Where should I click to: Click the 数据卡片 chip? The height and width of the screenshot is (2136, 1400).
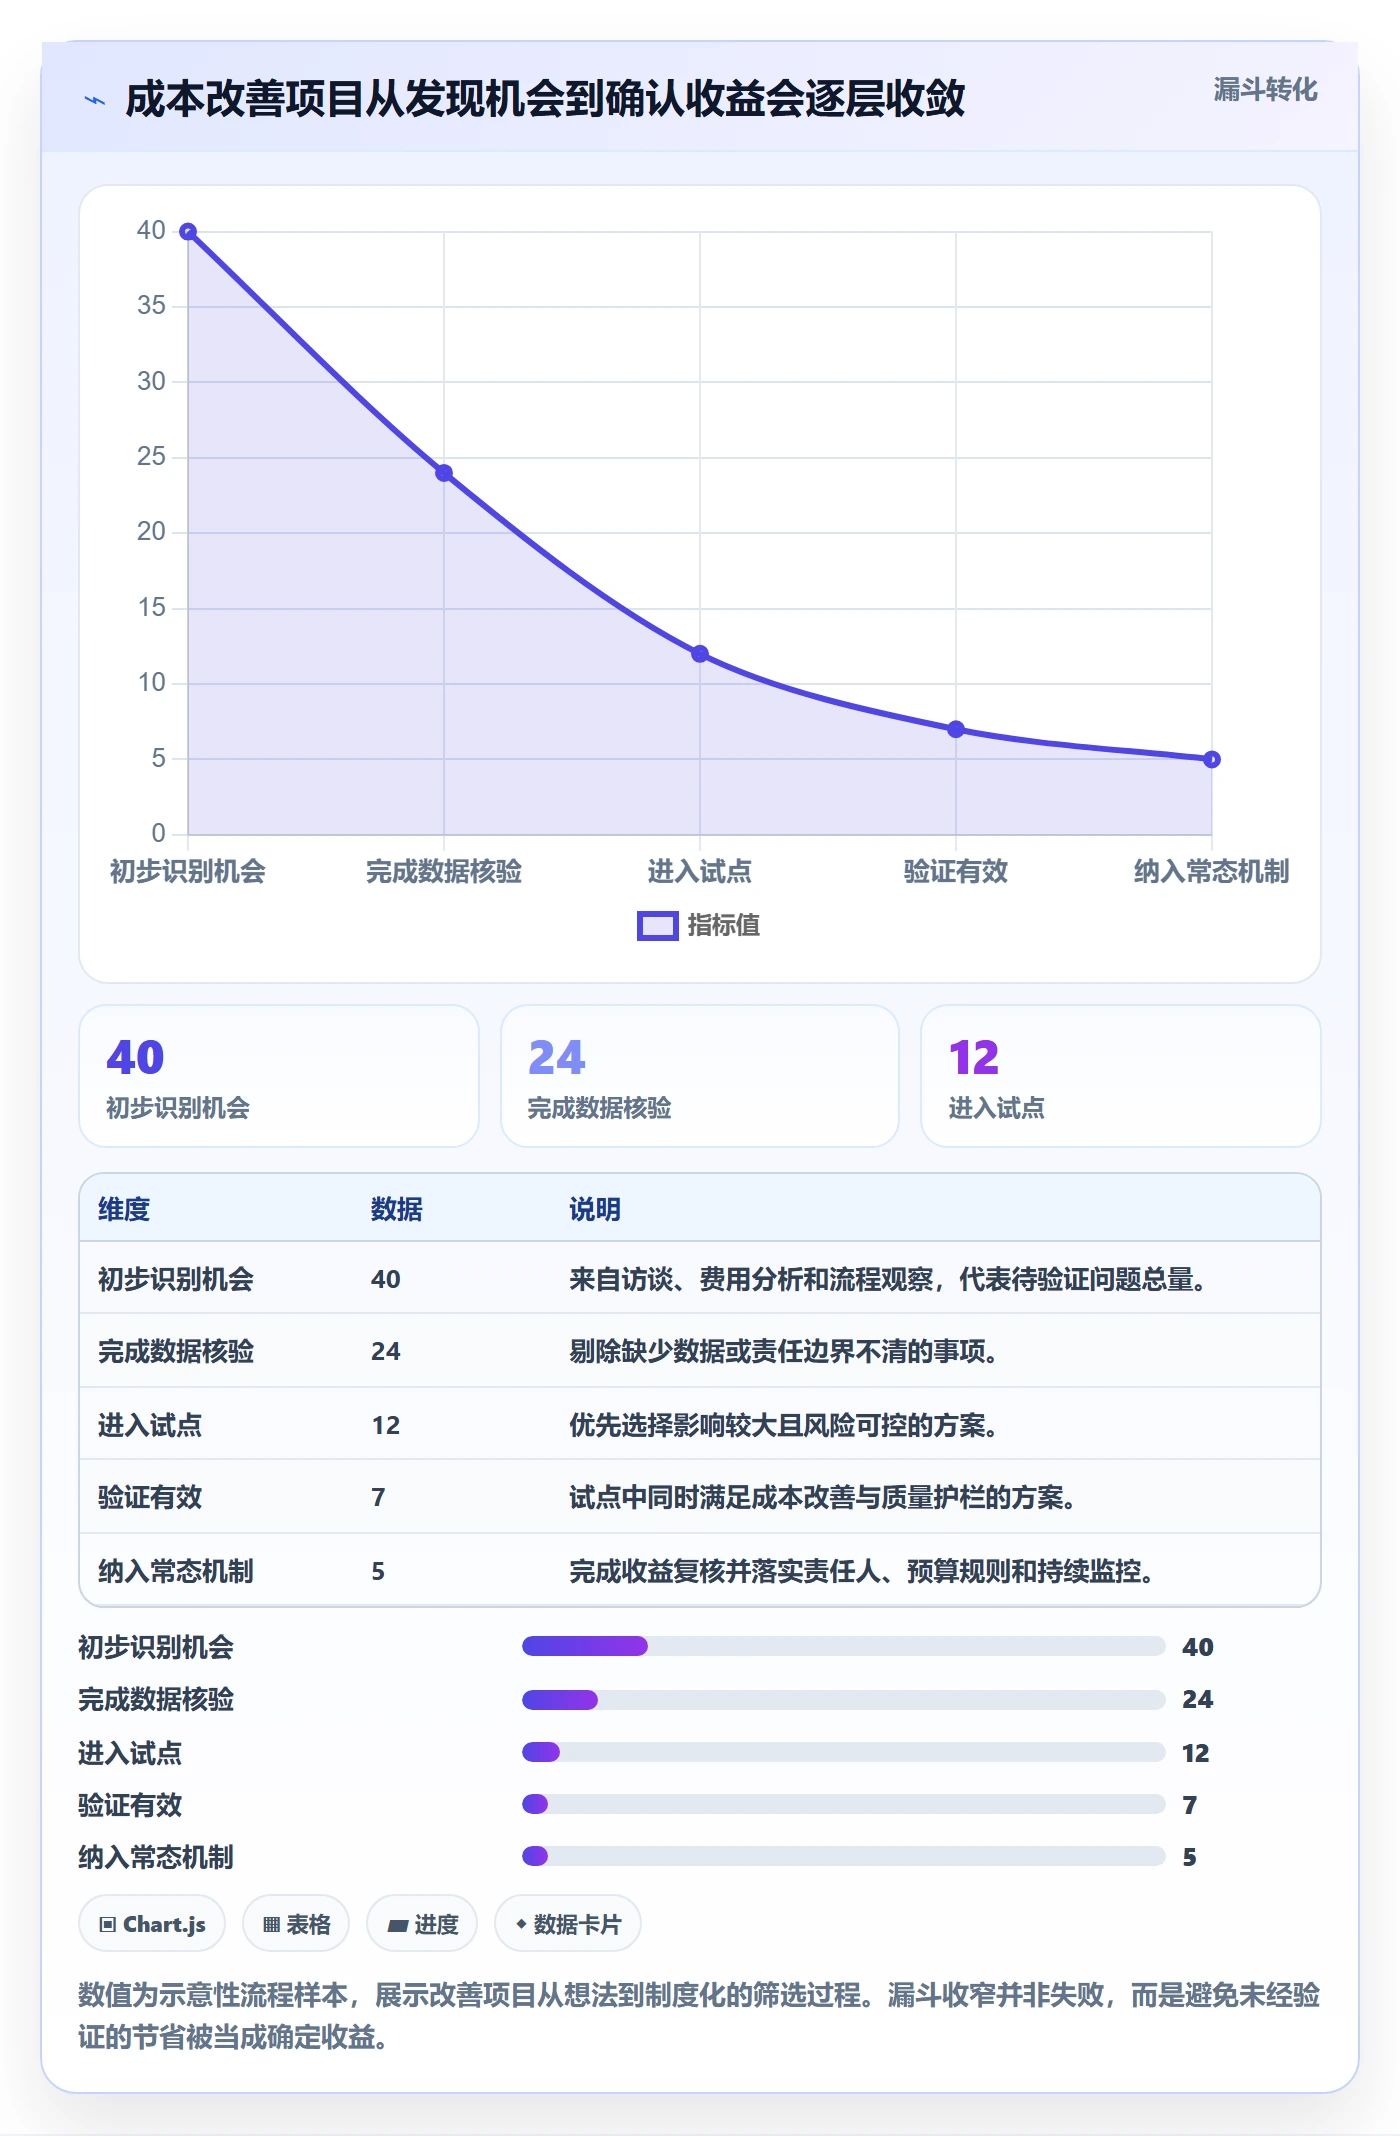(568, 1924)
